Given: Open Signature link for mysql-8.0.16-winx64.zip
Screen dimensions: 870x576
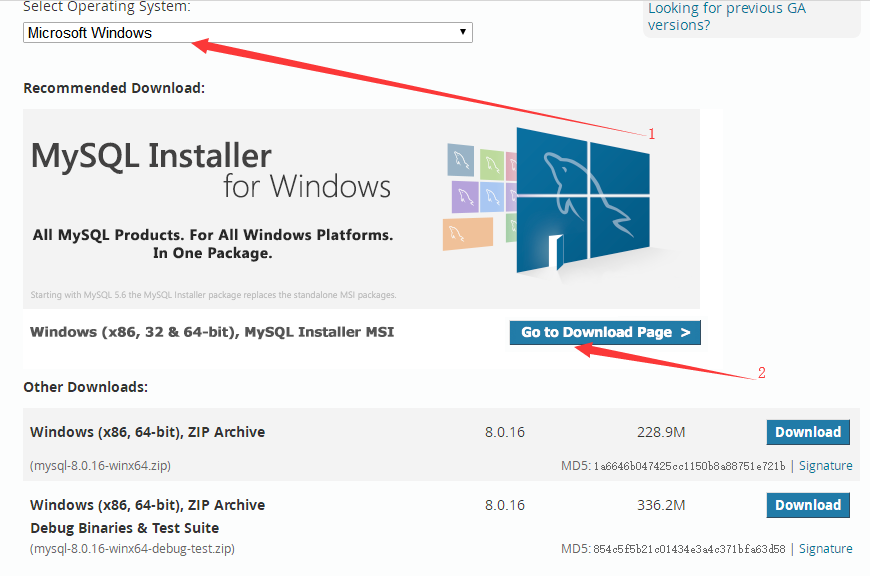Looking at the screenshot, I should coord(826,466).
